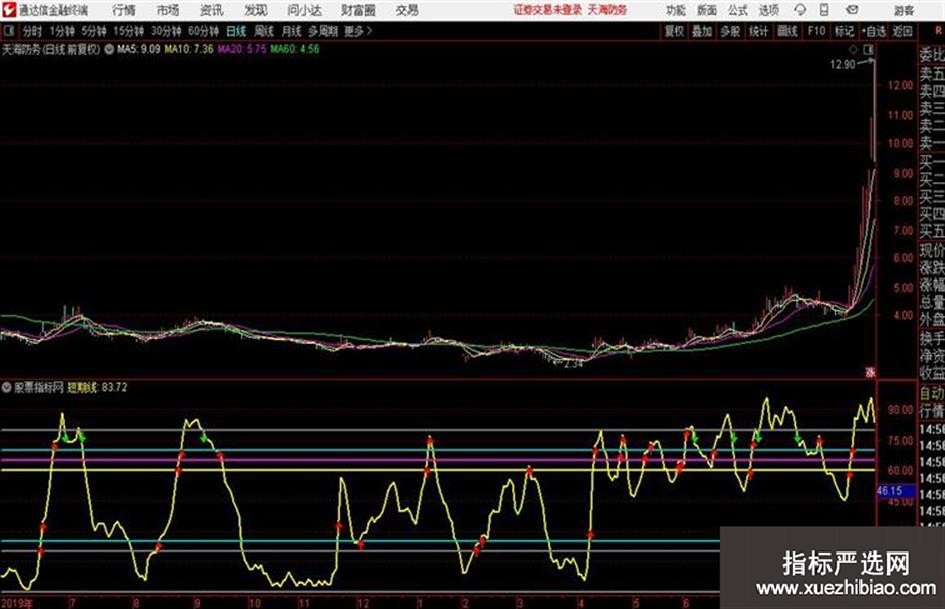
Task: Open the 财富圈 menu
Action: (358, 10)
